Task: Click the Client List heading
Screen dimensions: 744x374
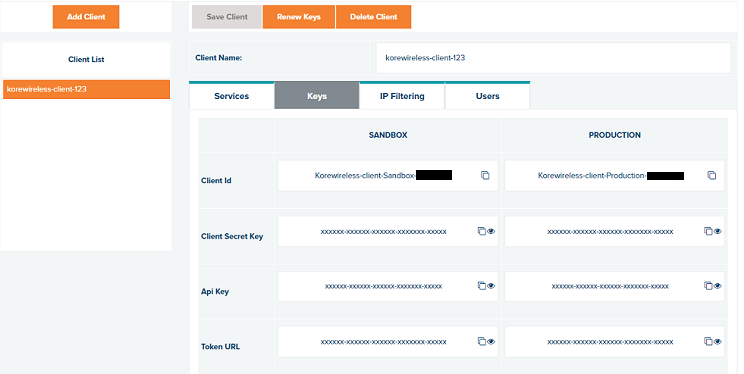Action: point(86,59)
